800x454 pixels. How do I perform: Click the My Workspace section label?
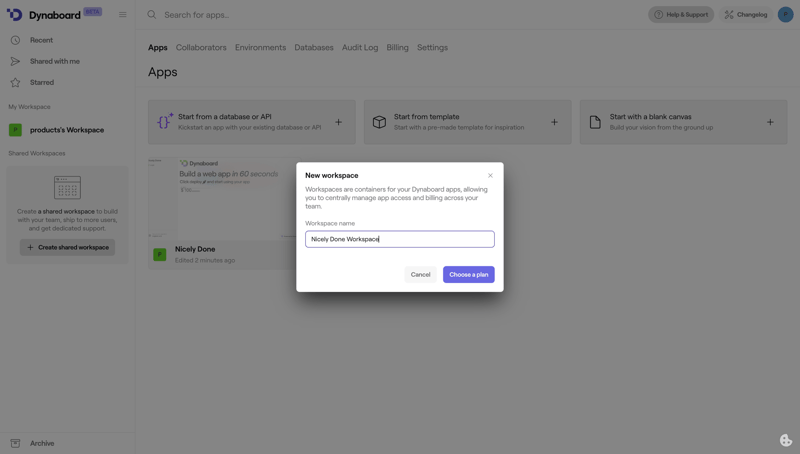pyautogui.click(x=29, y=107)
